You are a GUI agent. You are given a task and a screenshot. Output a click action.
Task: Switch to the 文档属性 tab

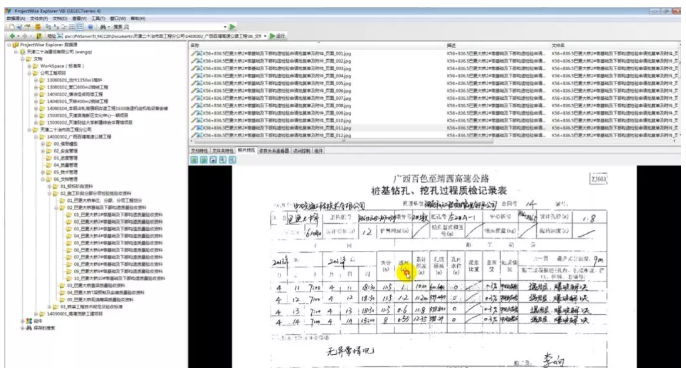click(x=200, y=150)
